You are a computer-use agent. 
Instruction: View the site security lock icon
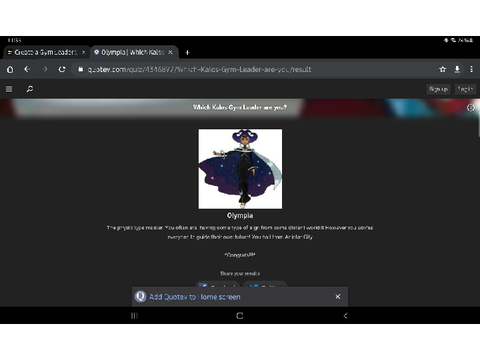pos(80,69)
